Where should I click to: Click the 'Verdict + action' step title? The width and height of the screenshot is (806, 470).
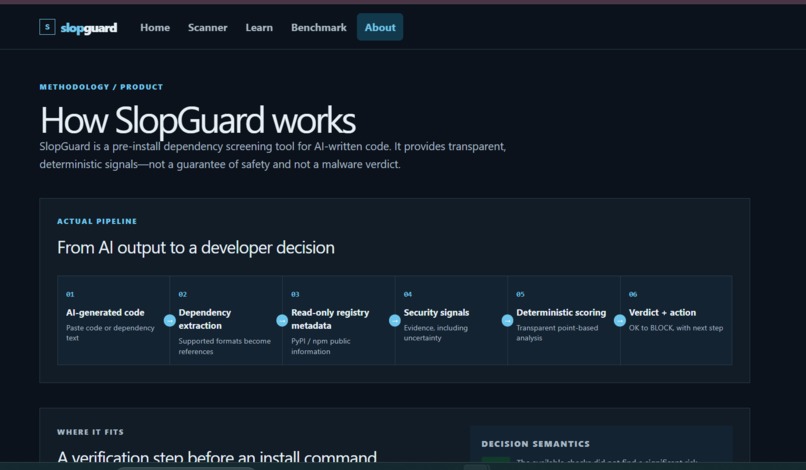point(662,313)
